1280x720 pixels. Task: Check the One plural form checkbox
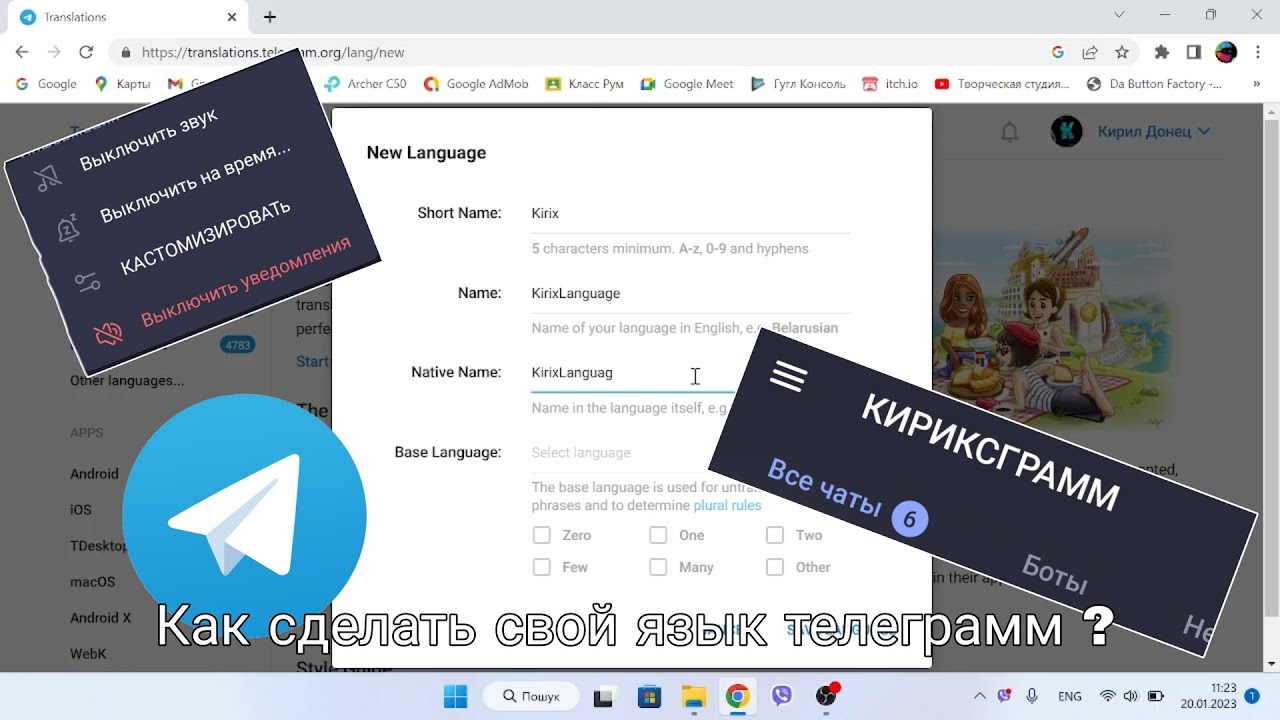(x=658, y=535)
